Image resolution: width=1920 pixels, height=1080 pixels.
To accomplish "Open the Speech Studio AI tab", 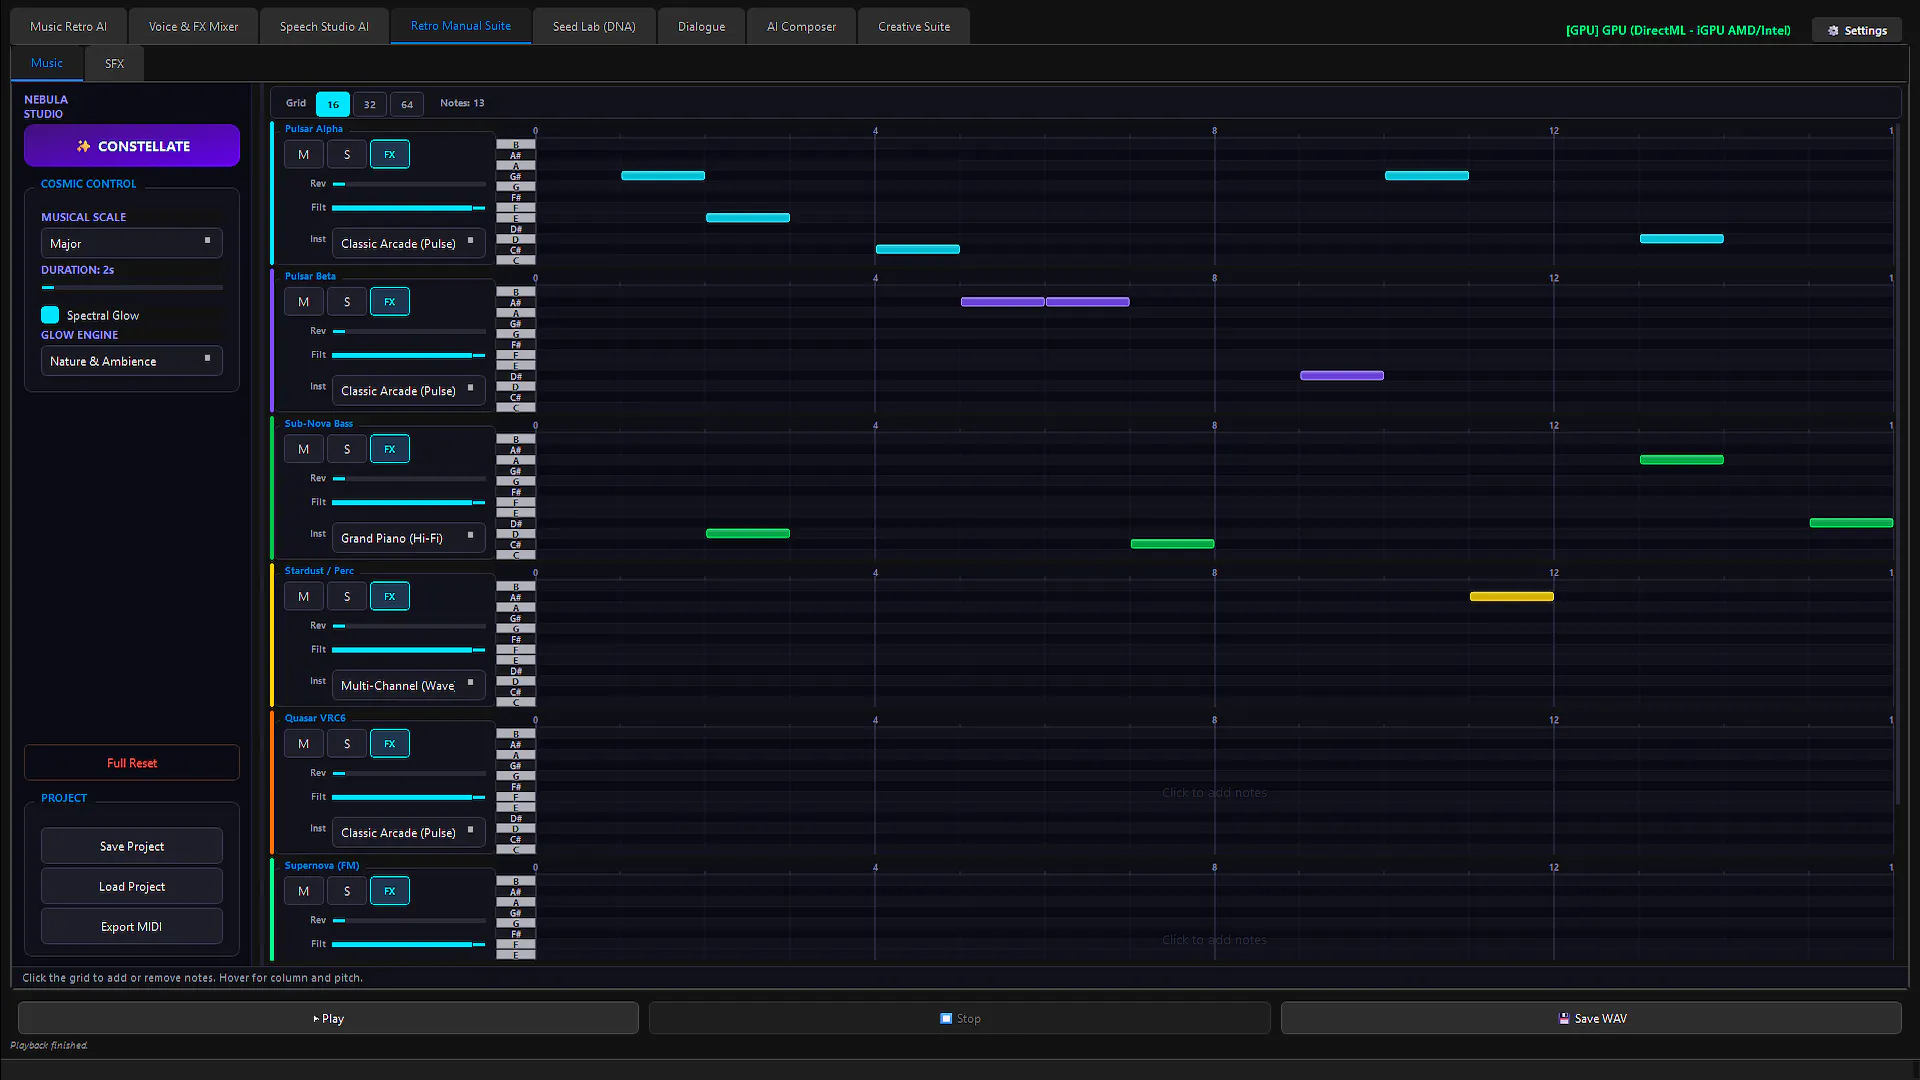I will (324, 27).
